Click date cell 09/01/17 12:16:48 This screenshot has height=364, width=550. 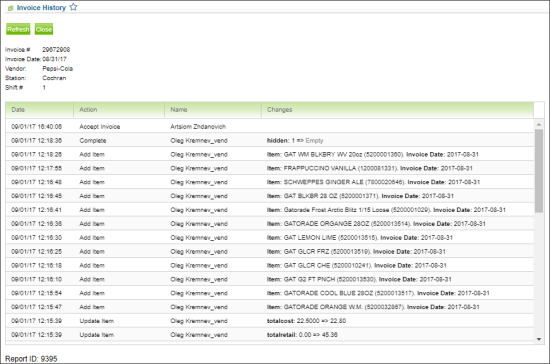click(36, 182)
